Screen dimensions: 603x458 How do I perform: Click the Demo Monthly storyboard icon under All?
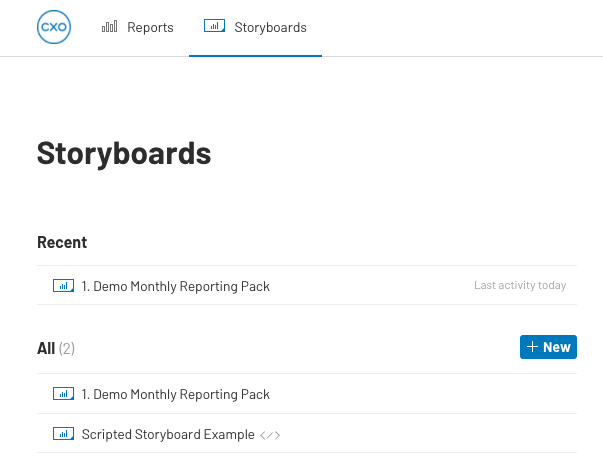tap(63, 393)
